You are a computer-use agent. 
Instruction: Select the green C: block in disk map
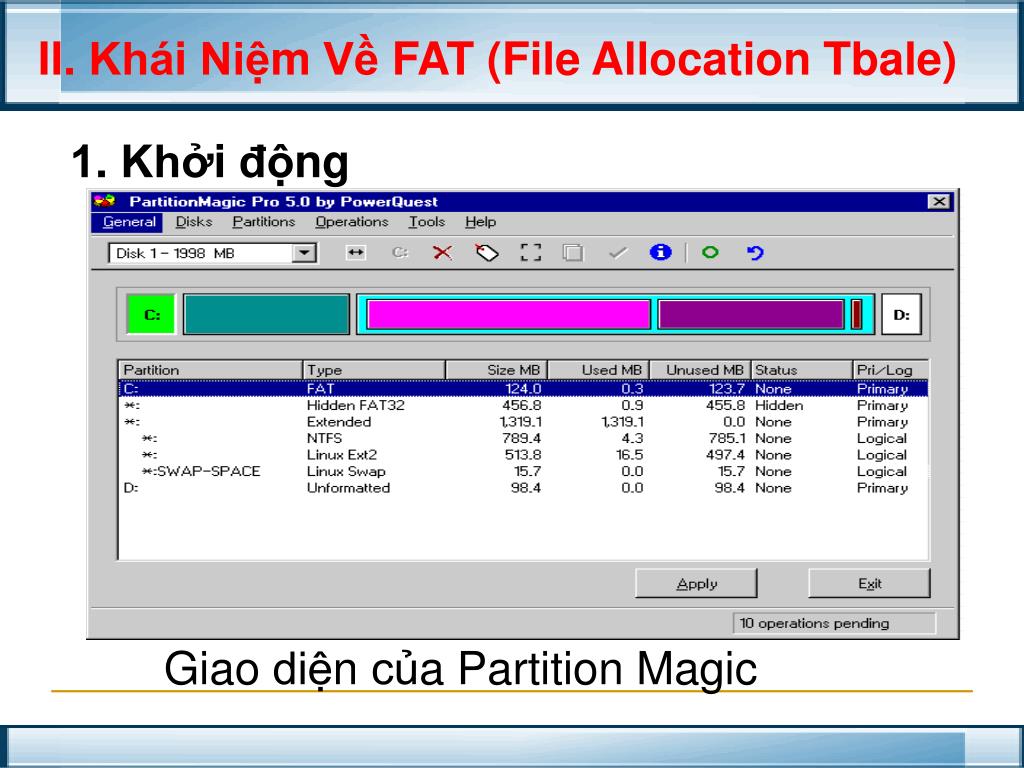pos(151,315)
